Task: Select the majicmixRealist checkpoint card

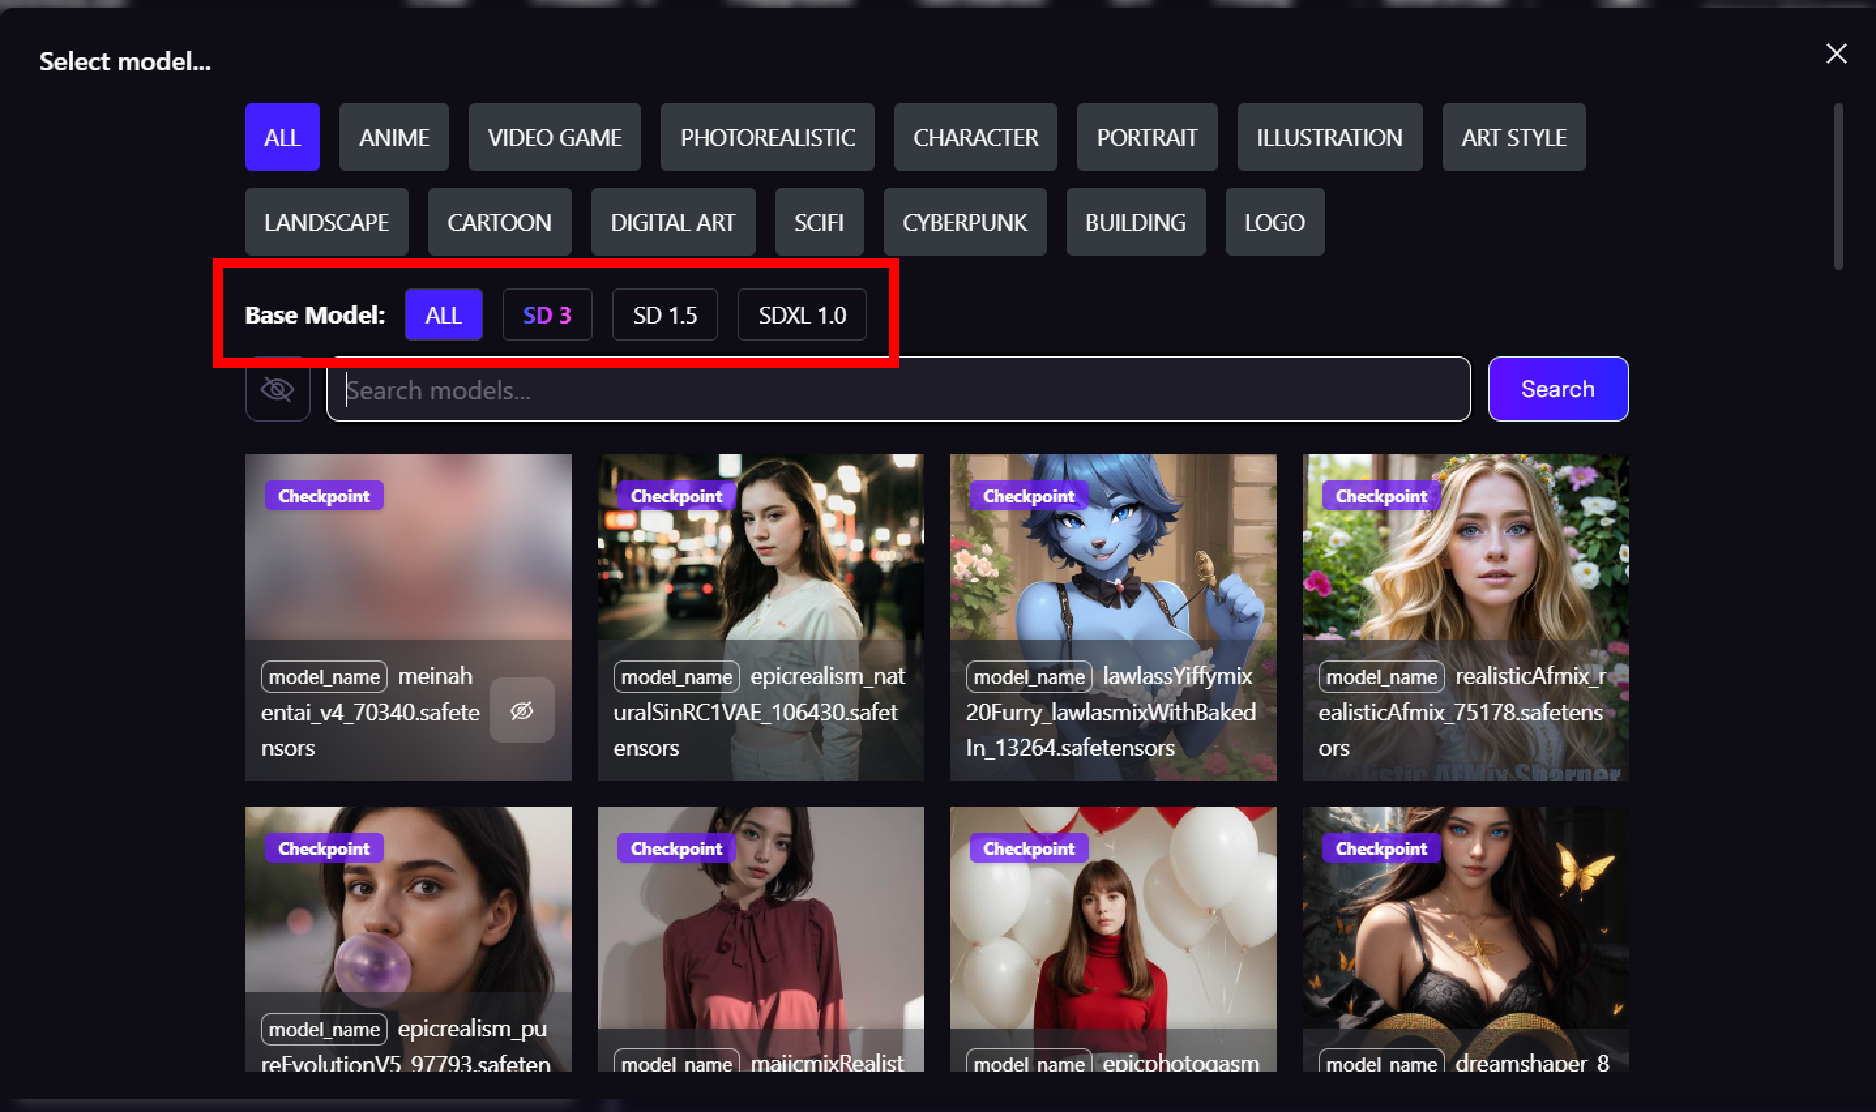Action: 761,939
